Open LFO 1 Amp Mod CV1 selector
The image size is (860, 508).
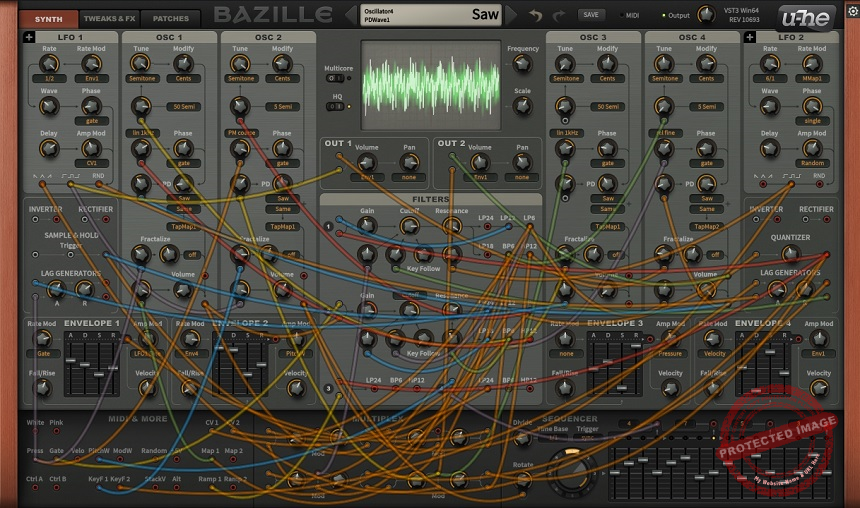[92, 163]
